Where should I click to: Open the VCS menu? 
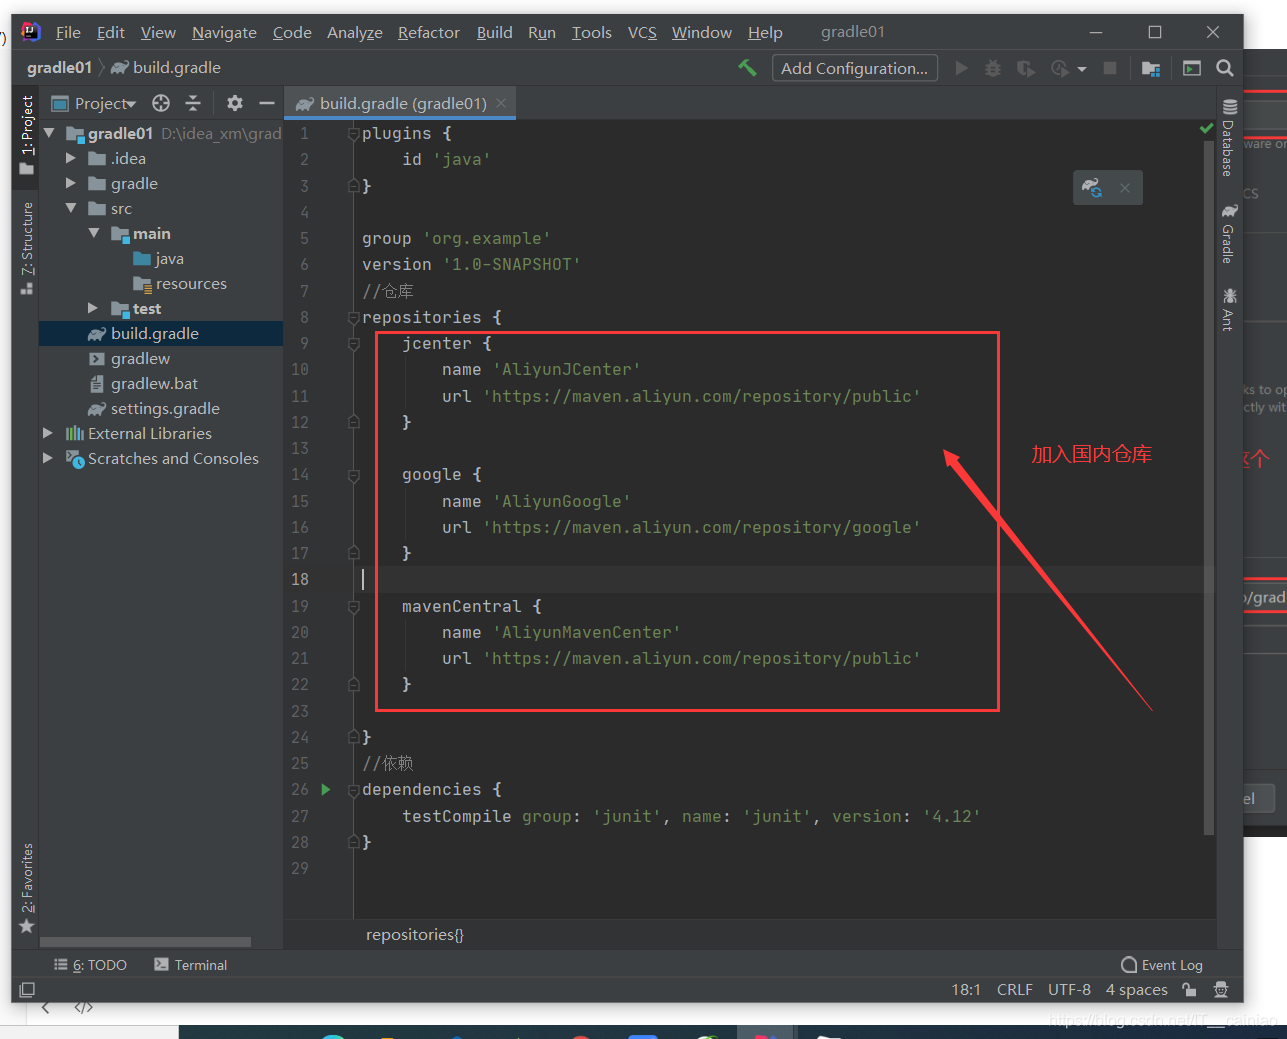pos(642,32)
